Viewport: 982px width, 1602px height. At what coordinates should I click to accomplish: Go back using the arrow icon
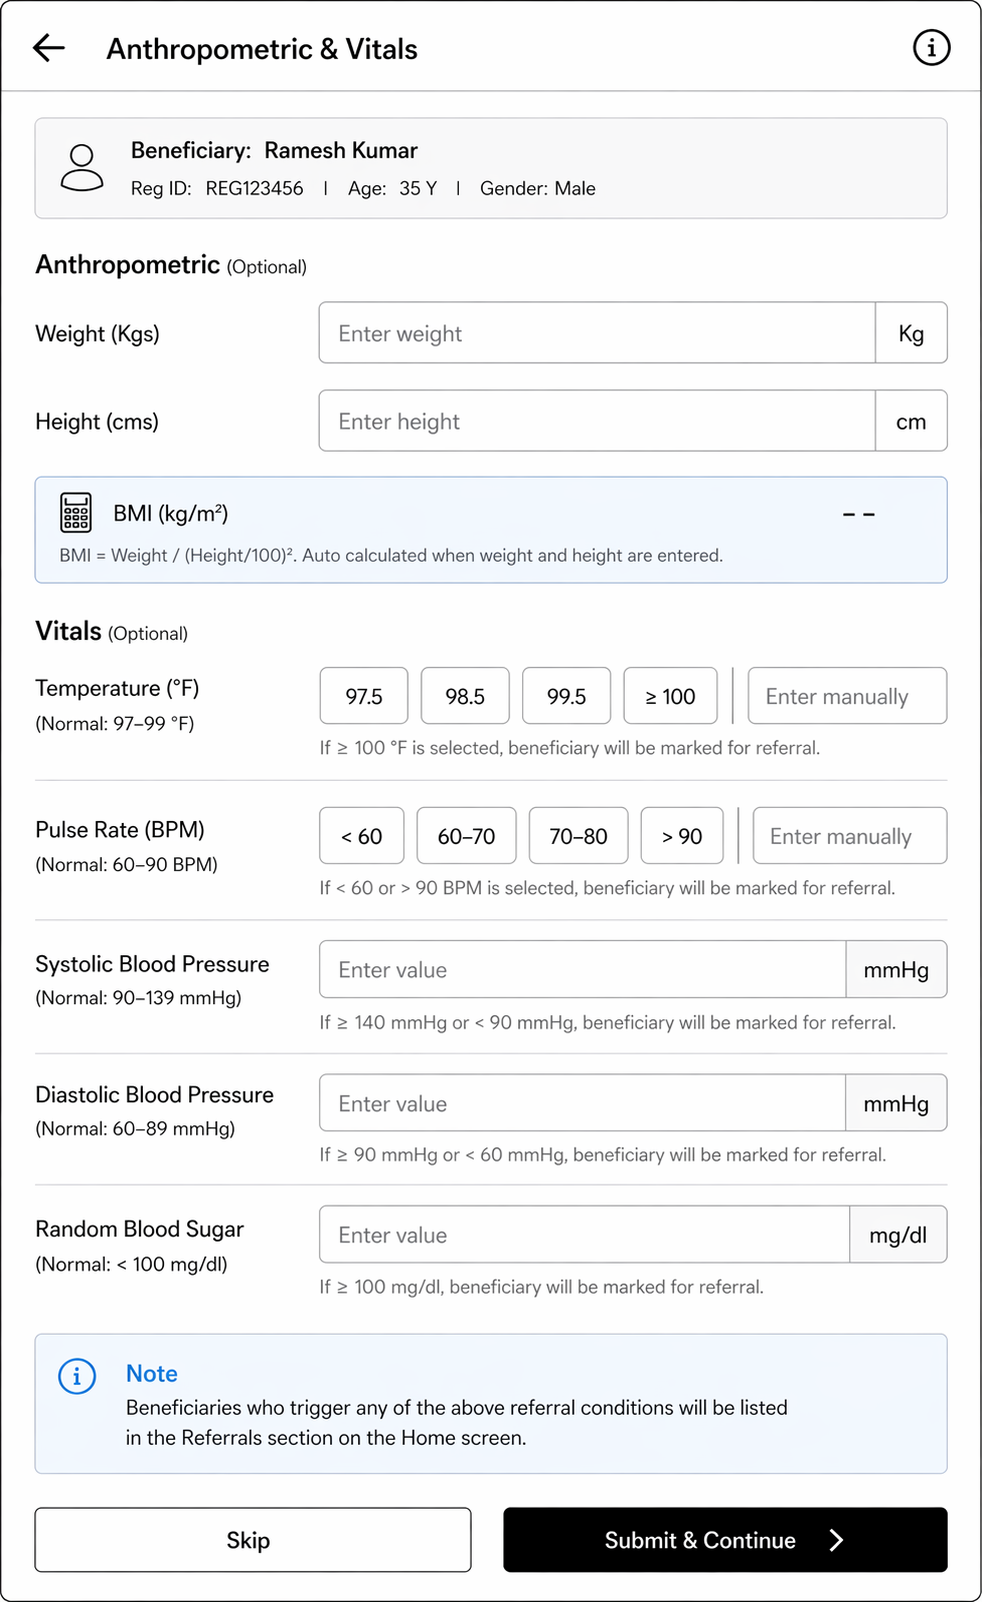pyautogui.click(x=48, y=48)
